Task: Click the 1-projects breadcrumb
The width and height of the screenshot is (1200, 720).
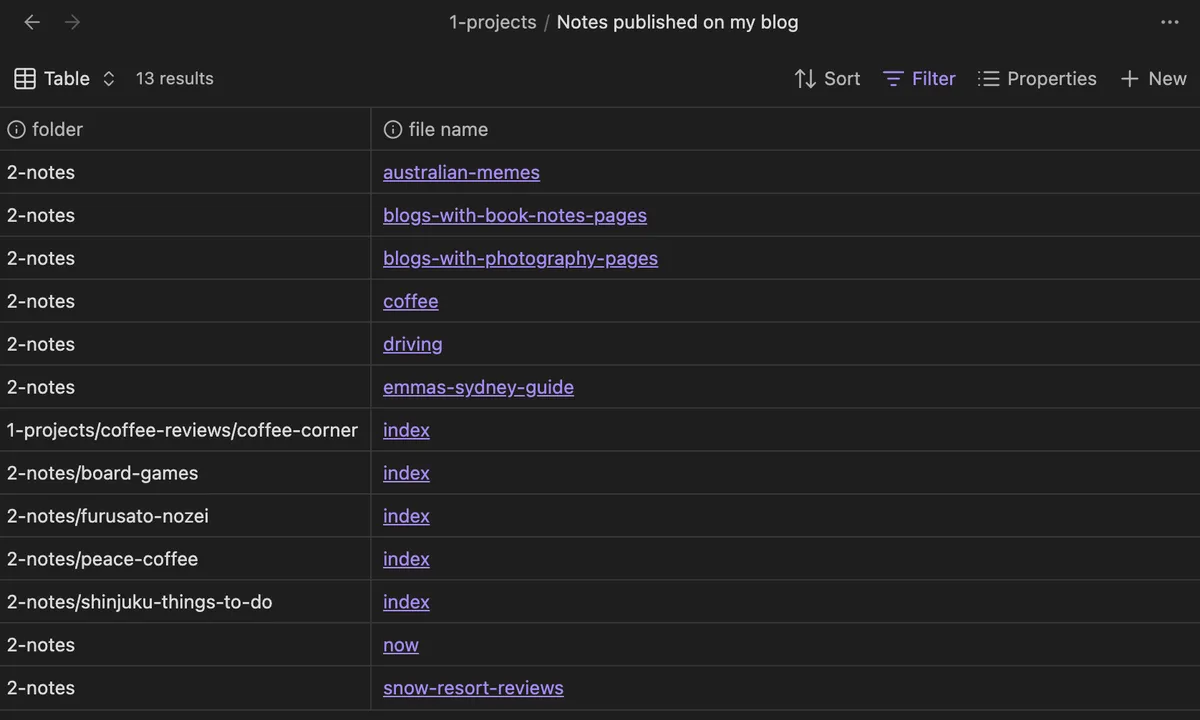Action: pyautogui.click(x=492, y=22)
